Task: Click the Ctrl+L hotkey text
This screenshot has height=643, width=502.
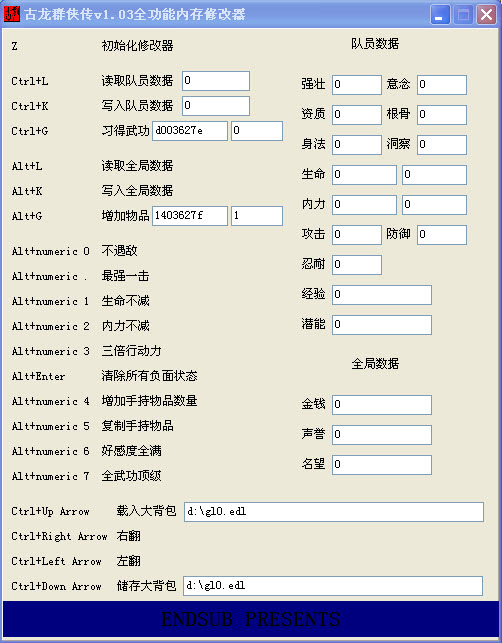Action: (x=30, y=81)
